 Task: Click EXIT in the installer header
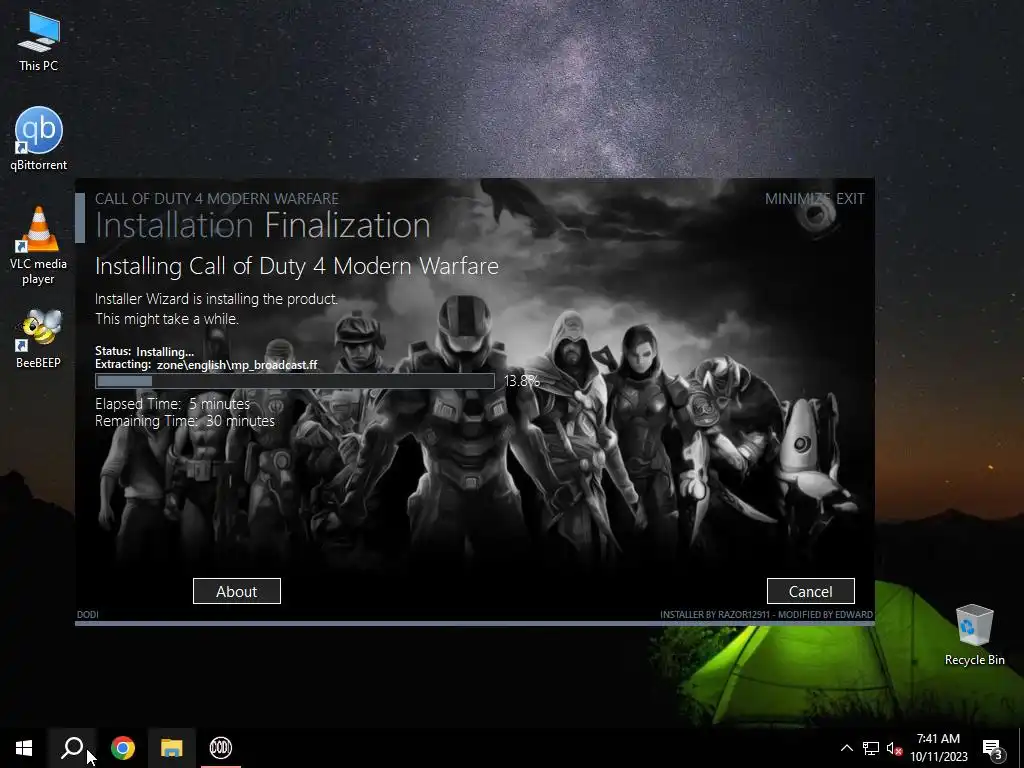coord(850,199)
